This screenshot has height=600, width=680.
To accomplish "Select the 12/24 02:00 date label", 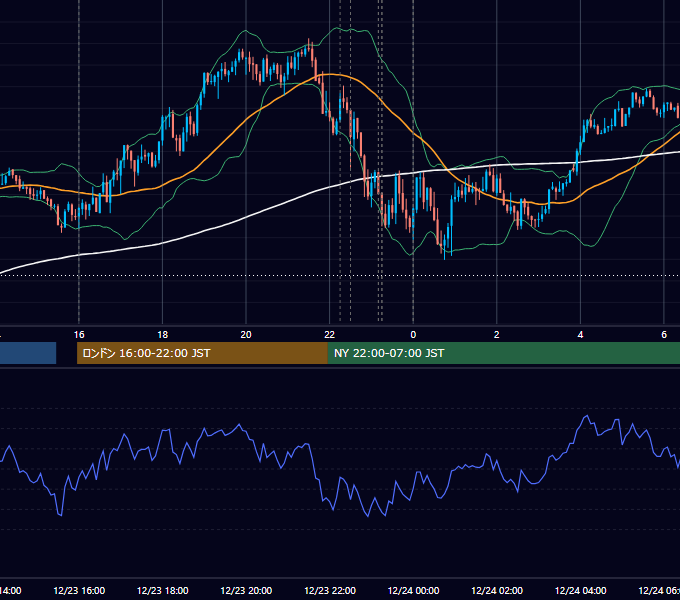I will click(x=497, y=590).
